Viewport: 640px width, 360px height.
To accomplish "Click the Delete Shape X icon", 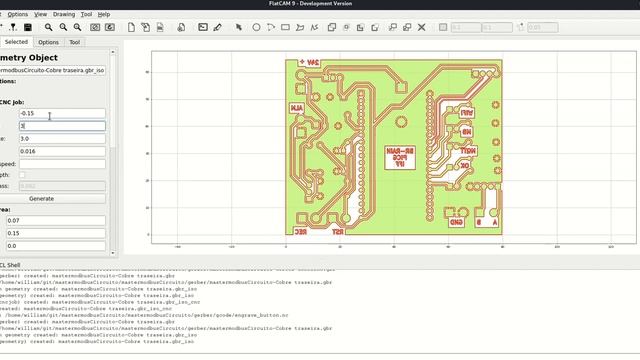I will coord(422,27).
